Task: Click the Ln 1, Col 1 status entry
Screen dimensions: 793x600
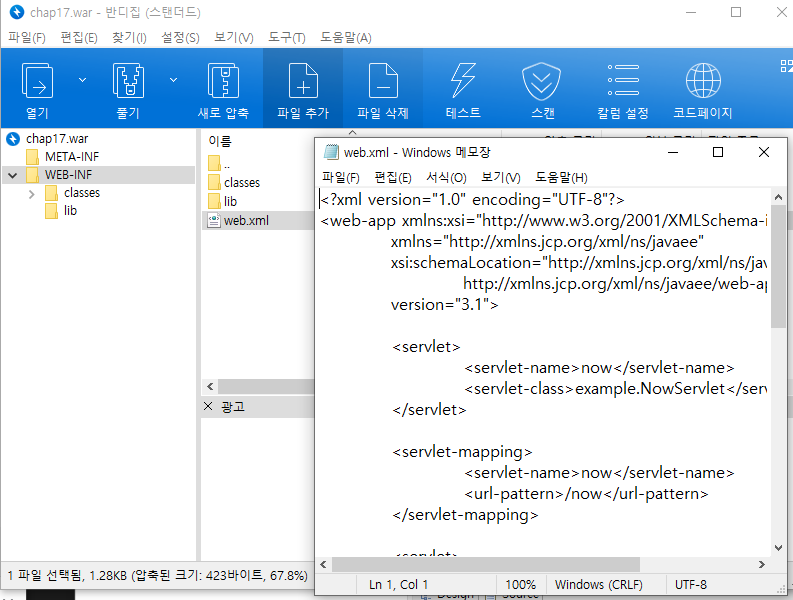Action: click(x=399, y=585)
